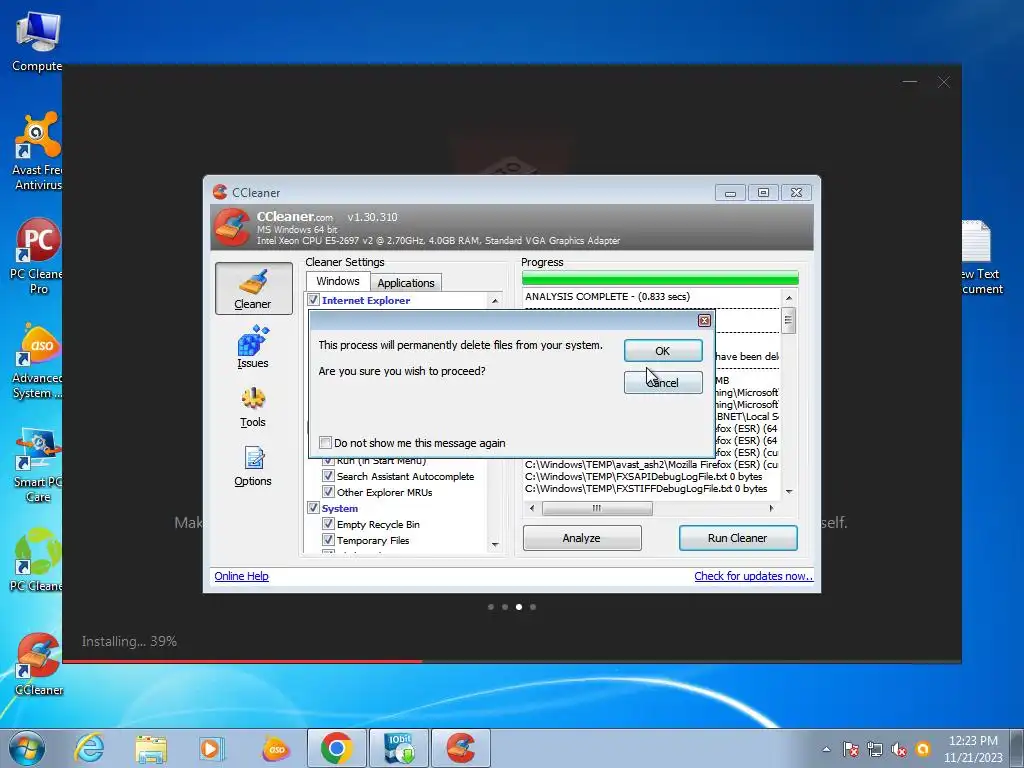This screenshot has width=1024, height=768.
Task: Click the results scroll-right arrow
Action: click(772, 508)
